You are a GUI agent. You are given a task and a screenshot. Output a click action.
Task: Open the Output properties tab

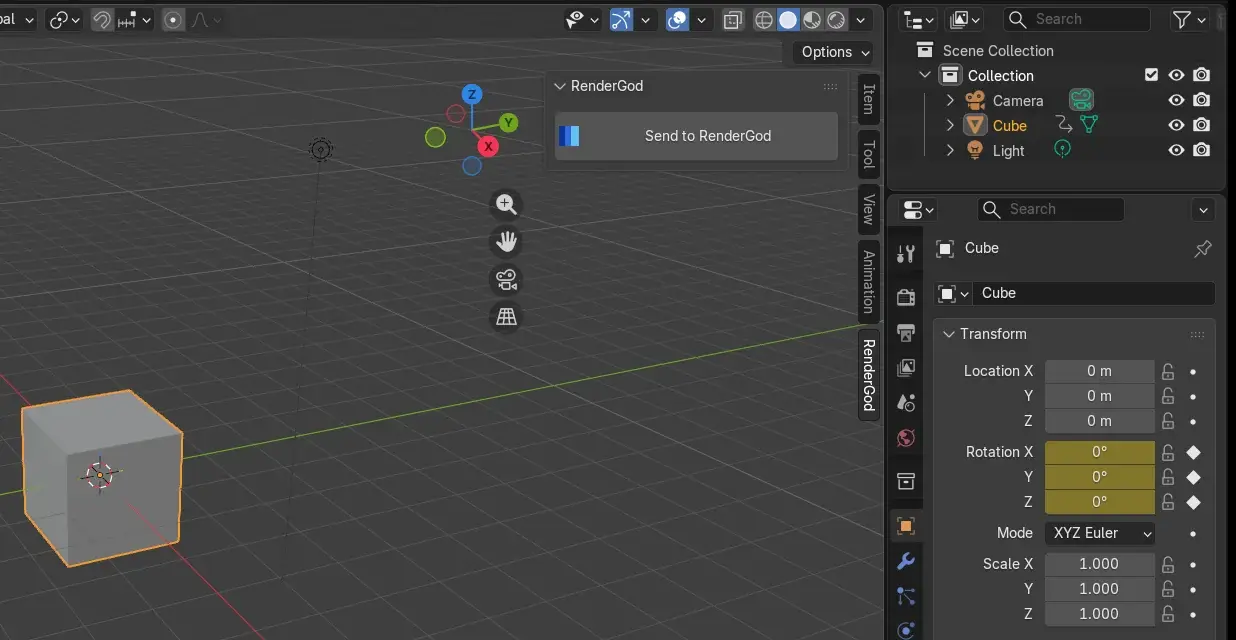click(906, 333)
